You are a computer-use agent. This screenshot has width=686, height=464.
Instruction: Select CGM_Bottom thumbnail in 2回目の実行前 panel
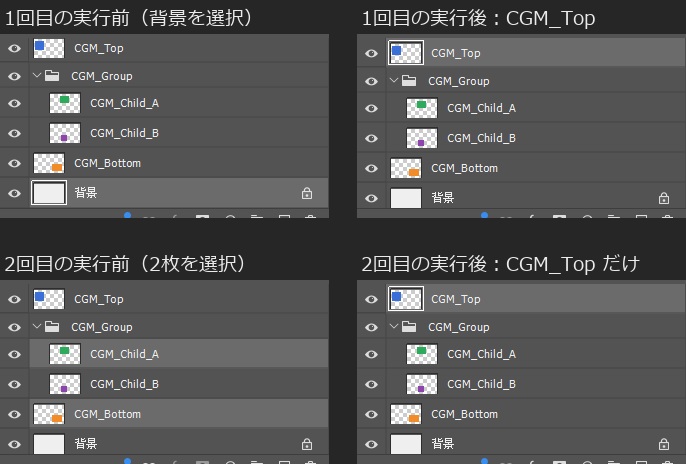[x=49, y=414]
